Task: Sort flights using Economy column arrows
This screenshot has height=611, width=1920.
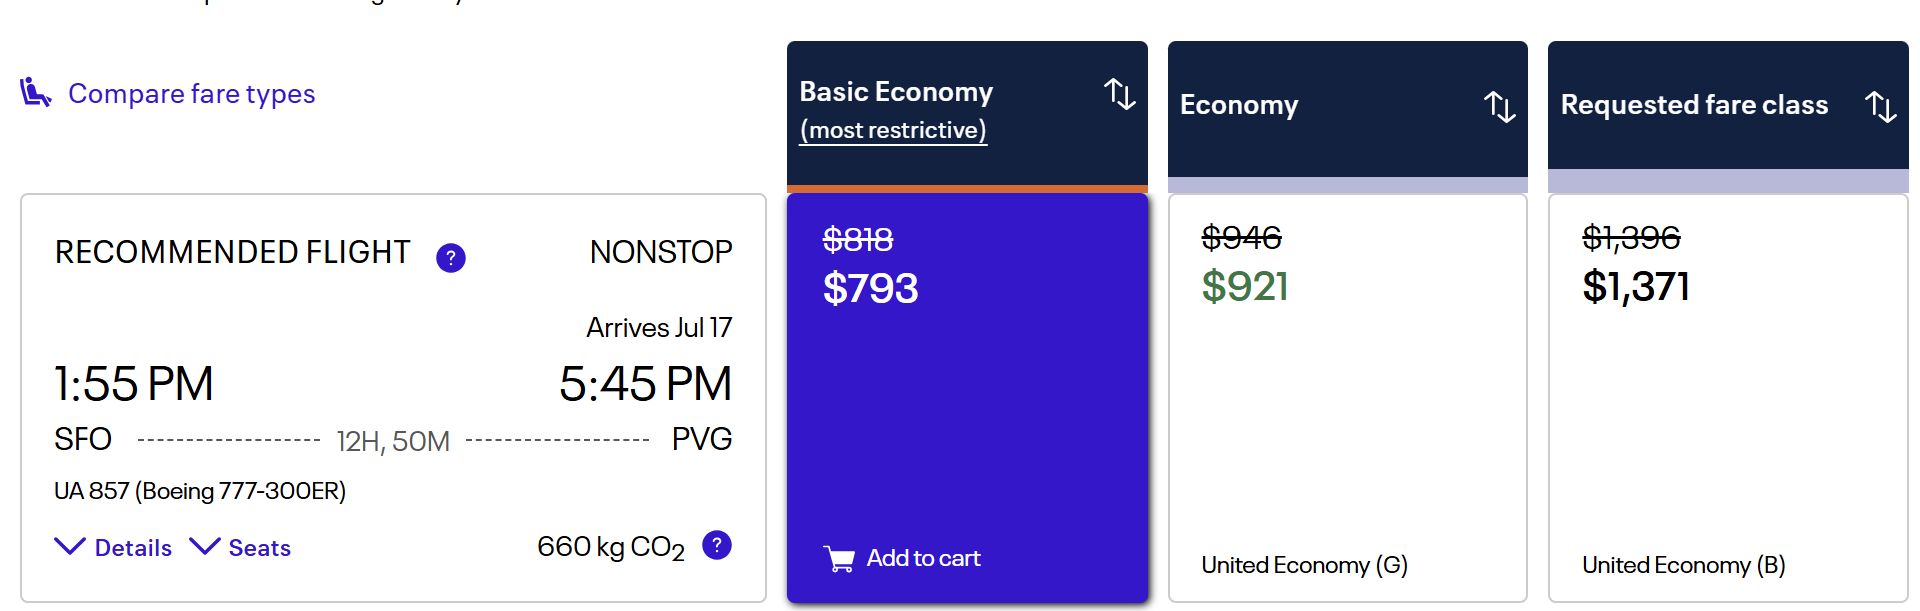Action: 1499,106
